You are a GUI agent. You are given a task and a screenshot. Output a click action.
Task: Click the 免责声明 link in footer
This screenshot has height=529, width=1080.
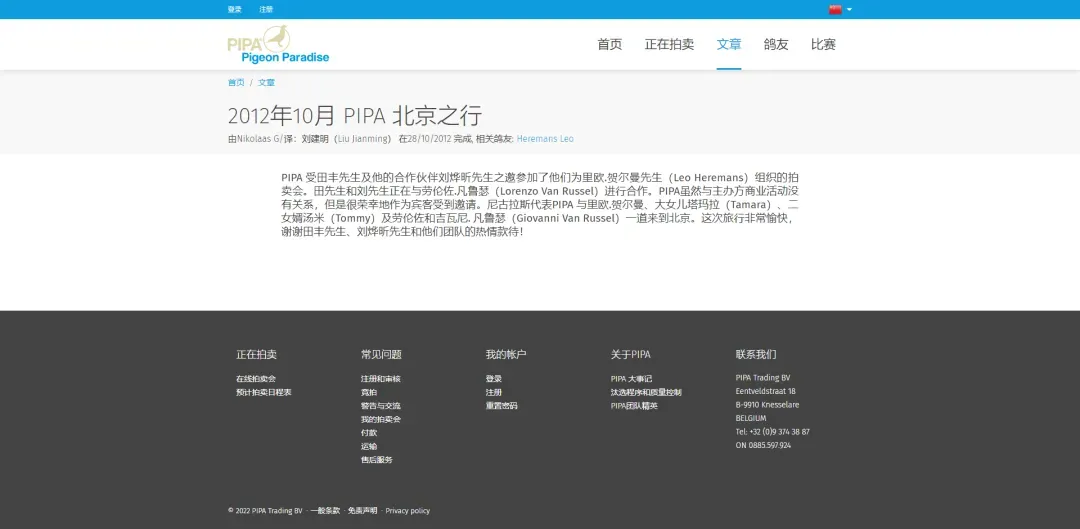[362, 511]
